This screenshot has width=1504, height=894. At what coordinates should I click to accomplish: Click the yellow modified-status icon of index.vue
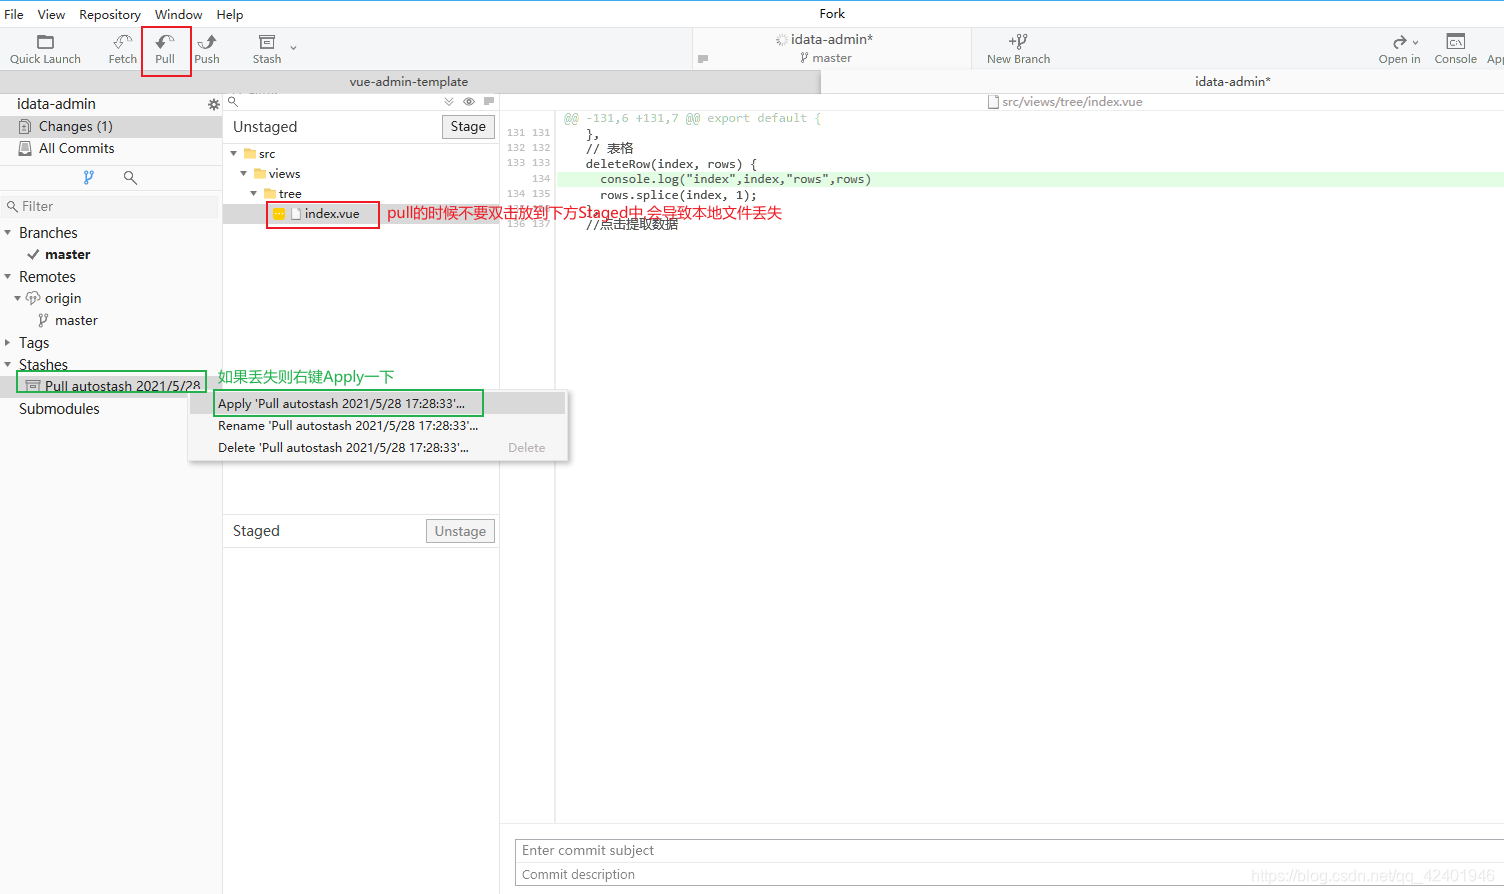pos(279,214)
